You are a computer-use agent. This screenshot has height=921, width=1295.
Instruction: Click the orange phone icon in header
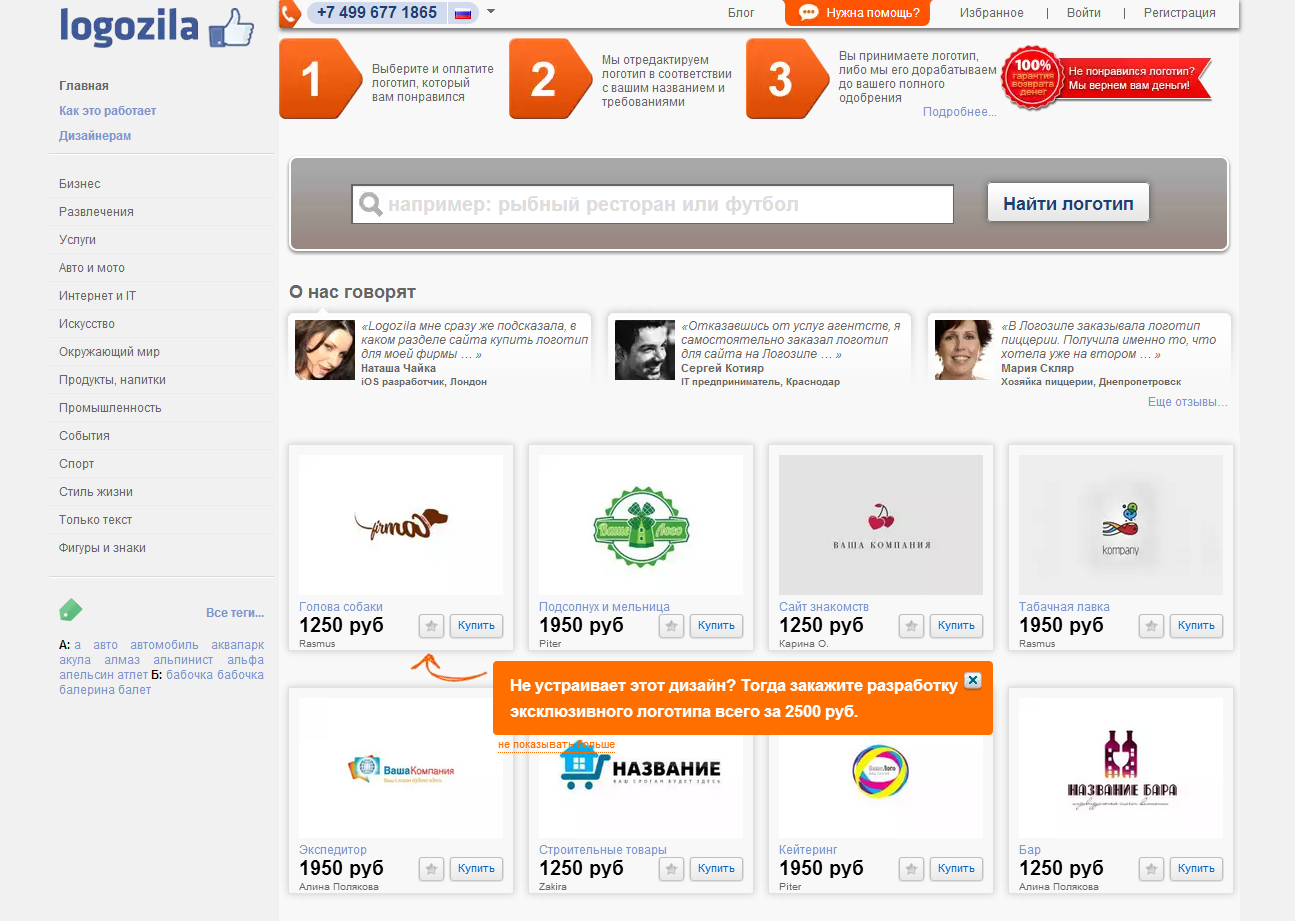(x=289, y=13)
